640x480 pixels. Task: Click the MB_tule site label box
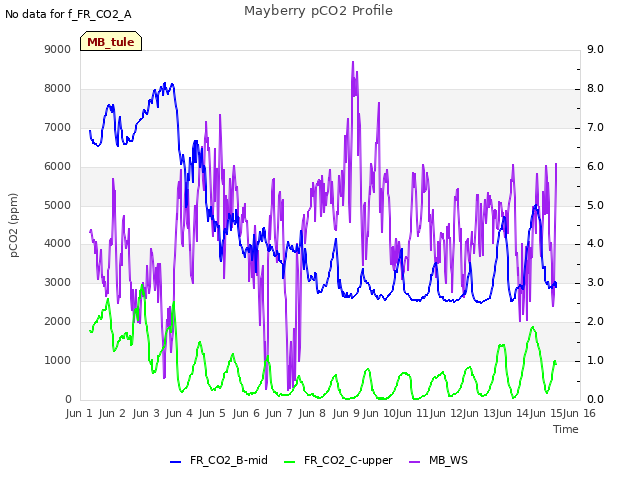coord(111,41)
